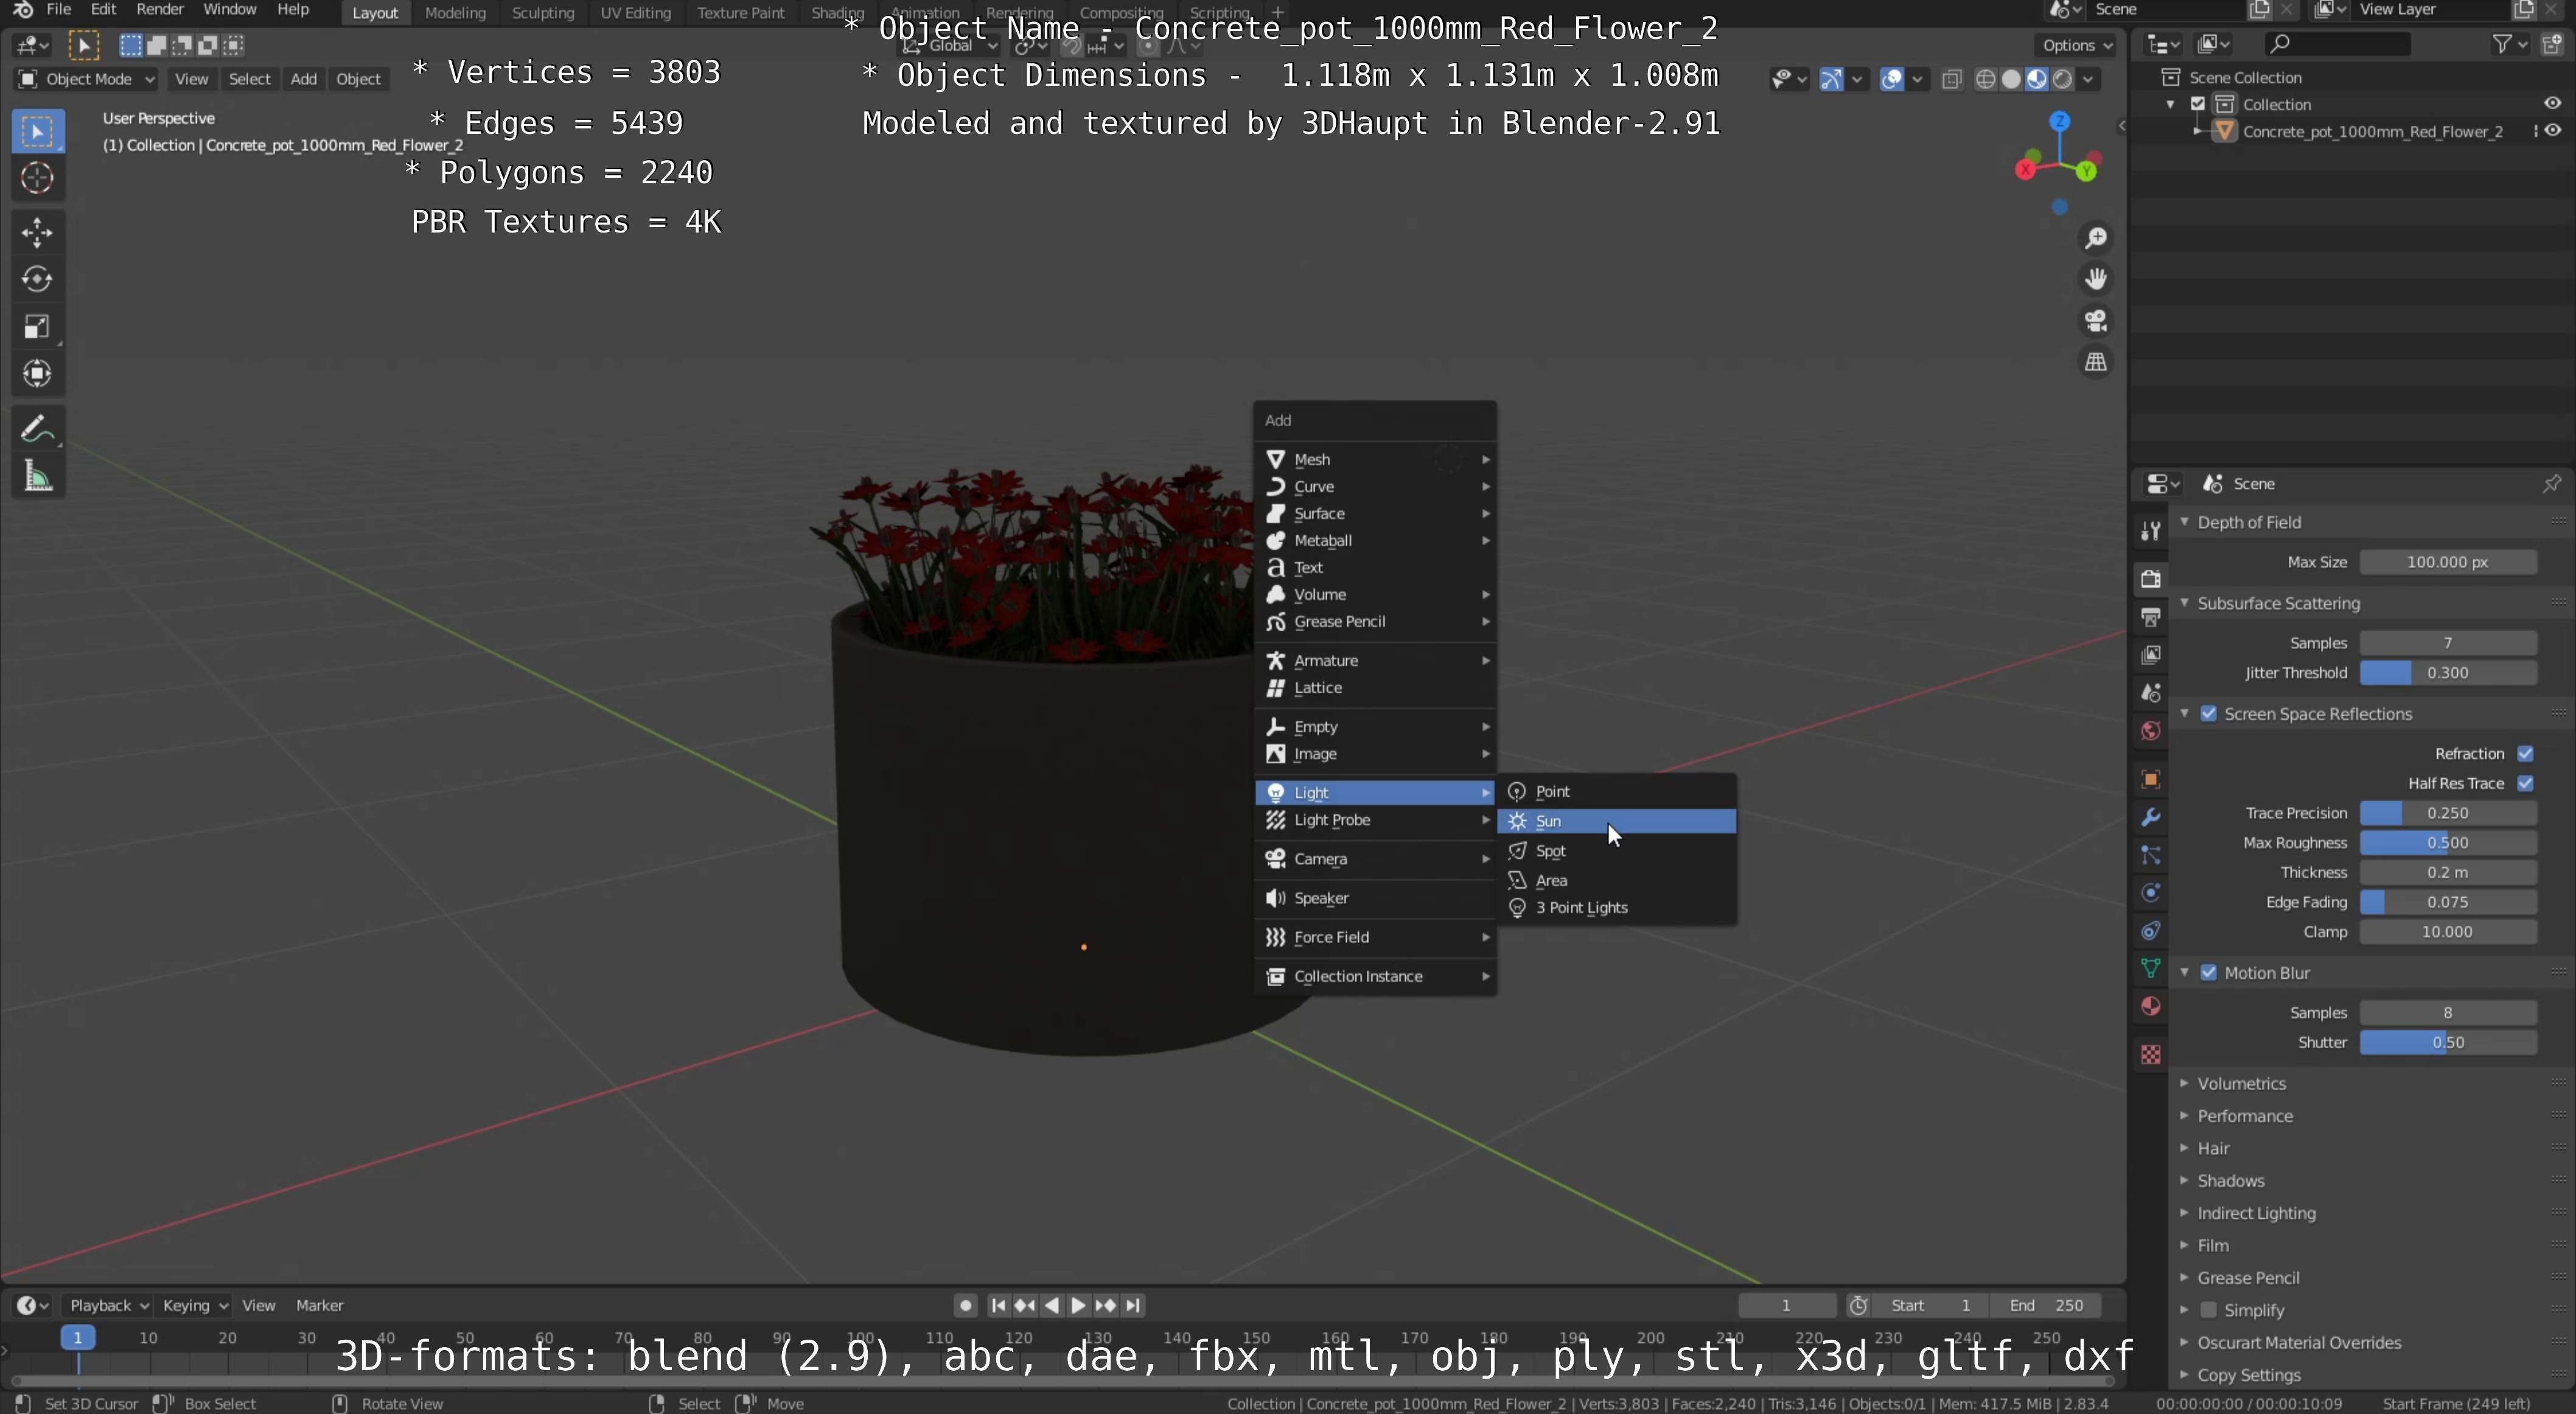Toggle Collection exclude checkbox in outliner

pos(2198,104)
